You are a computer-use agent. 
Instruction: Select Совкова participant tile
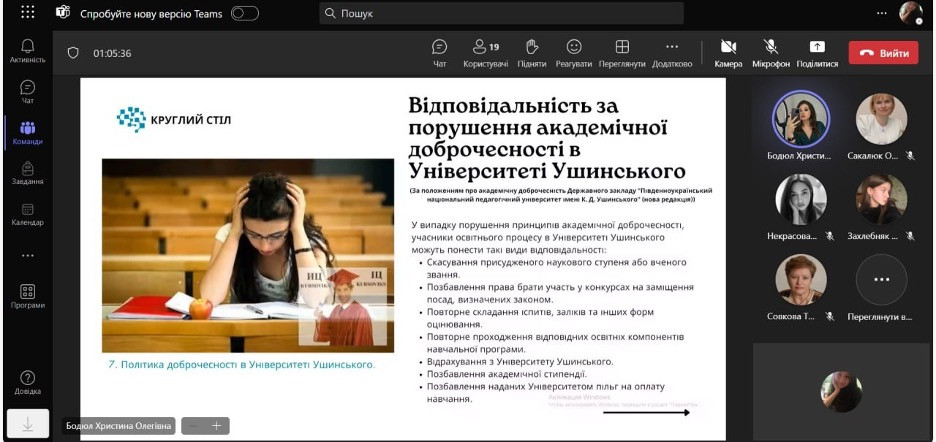pos(800,287)
